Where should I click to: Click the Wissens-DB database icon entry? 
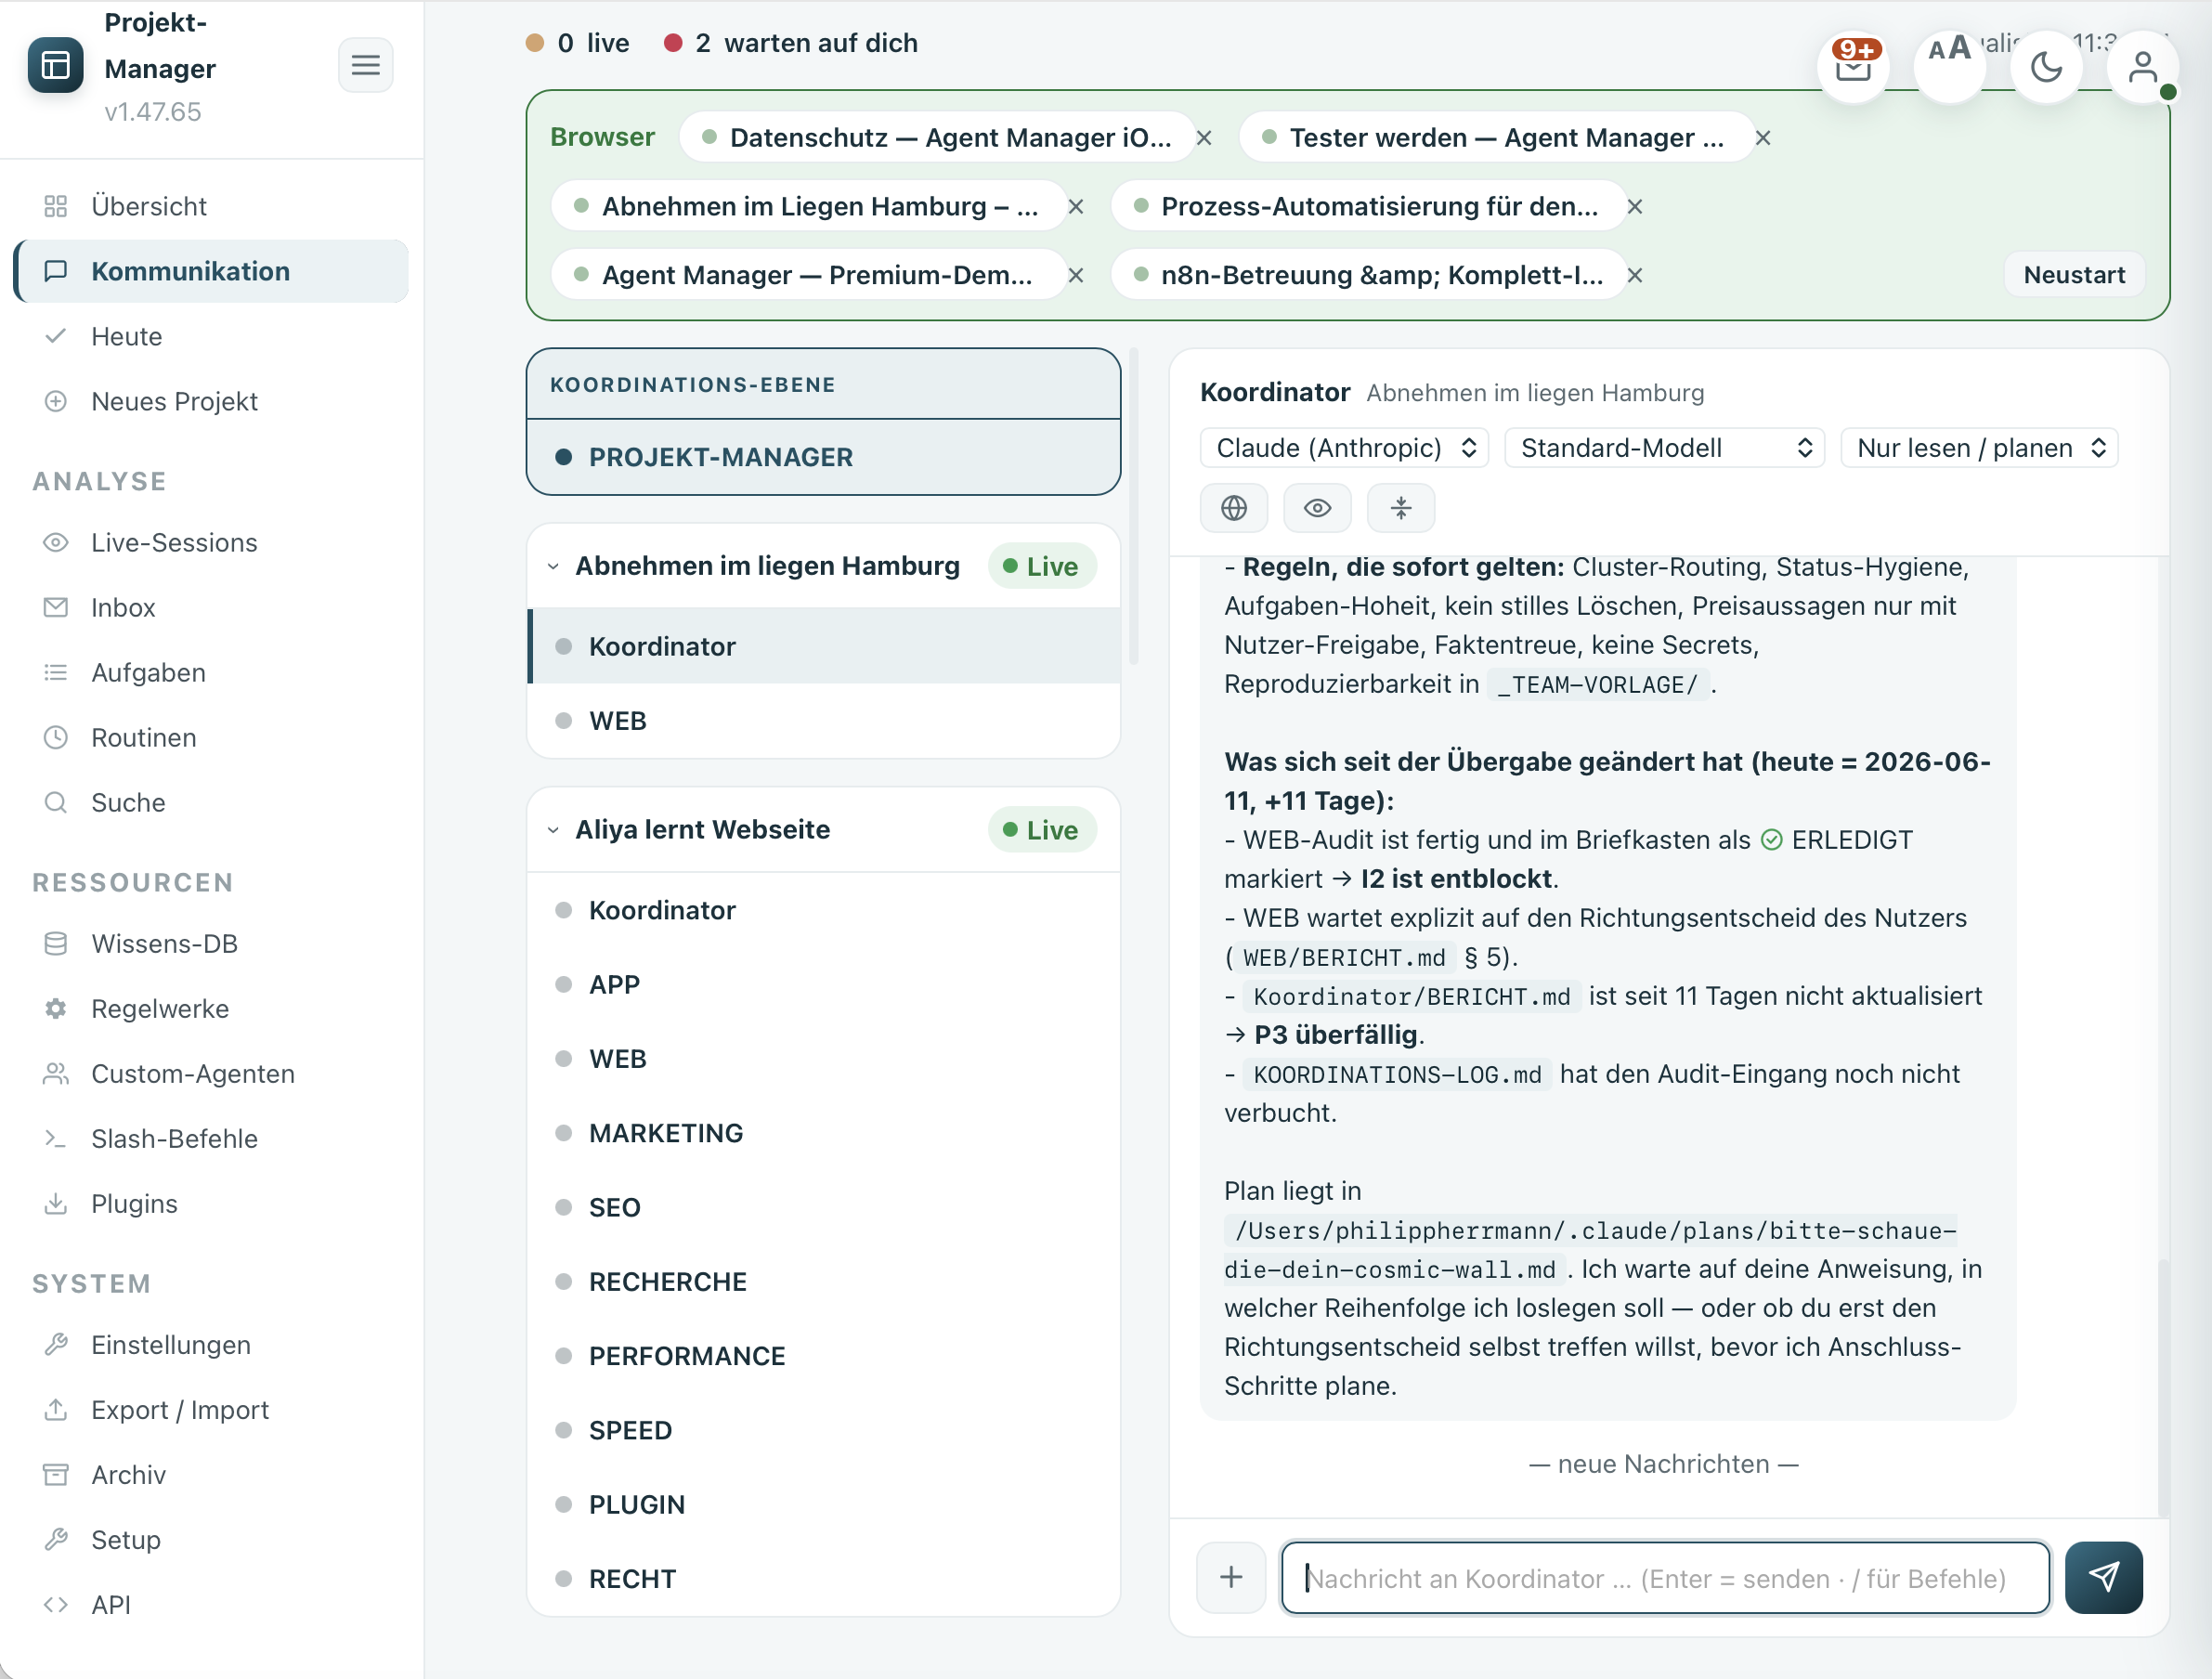coord(212,943)
